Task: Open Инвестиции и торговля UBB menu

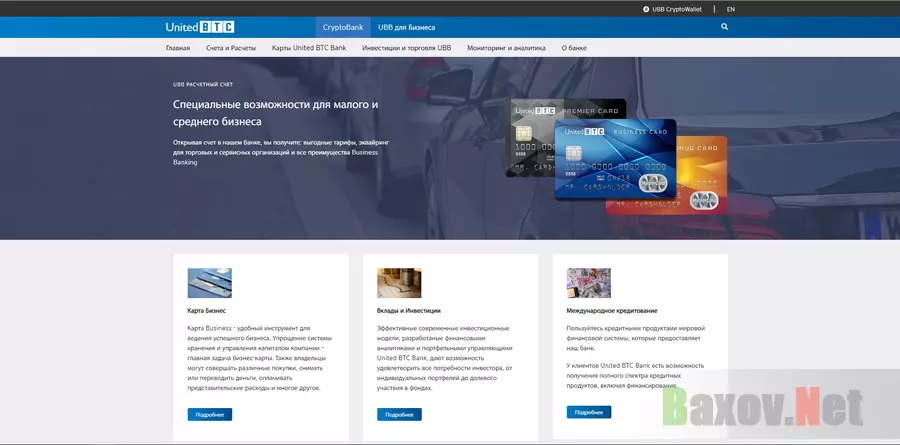Action: (406, 48)
